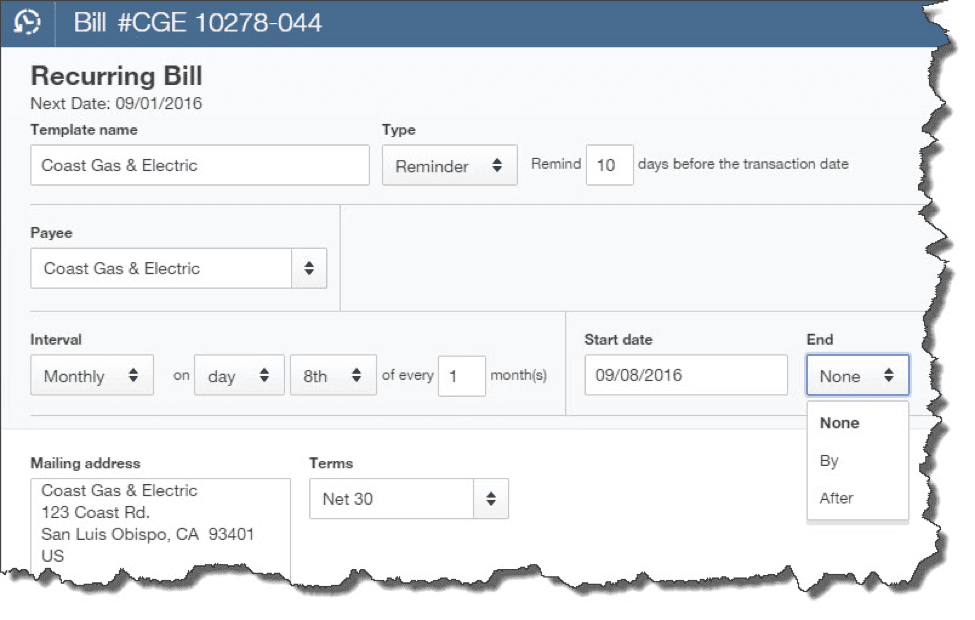Click the Bill #CGE 10278-044 title bar
The image size is (975, 620).
200,20
